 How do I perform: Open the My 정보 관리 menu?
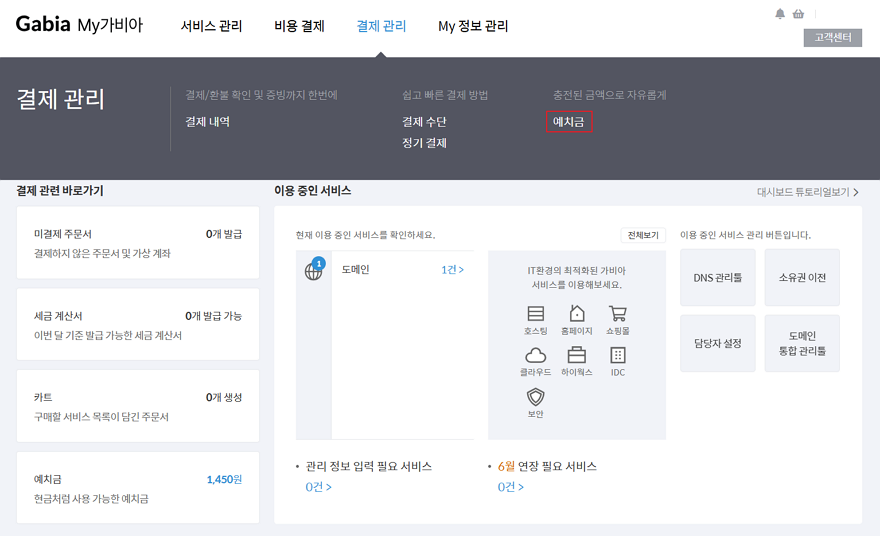473,26
